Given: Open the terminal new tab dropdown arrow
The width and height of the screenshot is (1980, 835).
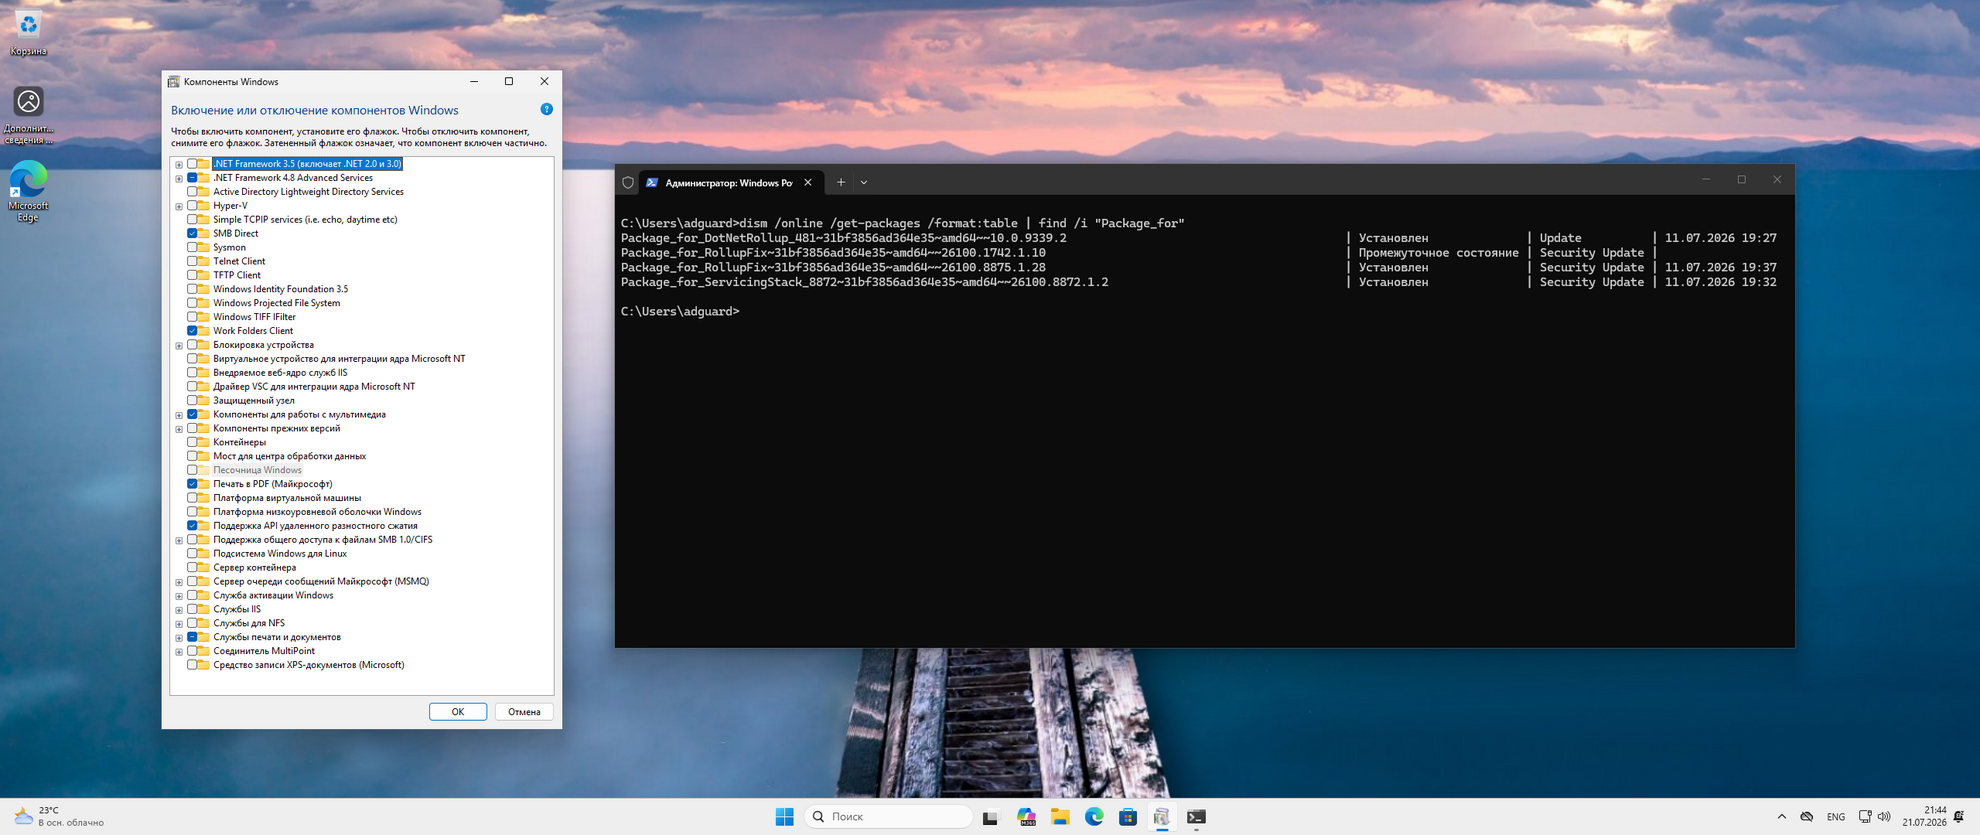Looking at the screenshot, I should point(864,182).
